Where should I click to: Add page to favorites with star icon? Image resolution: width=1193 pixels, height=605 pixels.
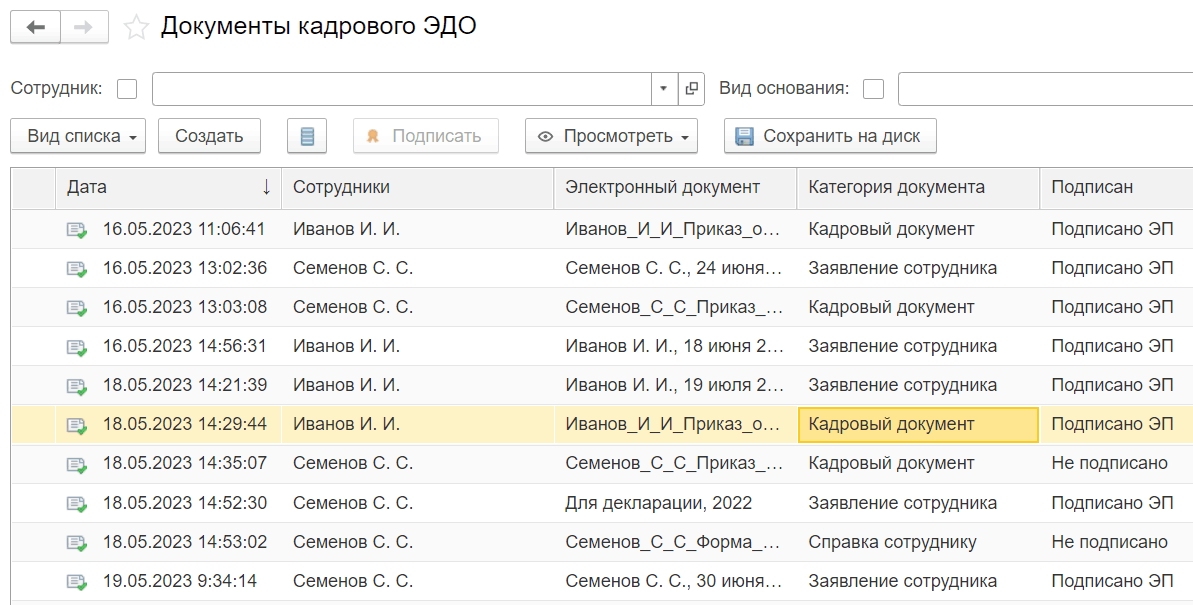[x=136, y=28]
